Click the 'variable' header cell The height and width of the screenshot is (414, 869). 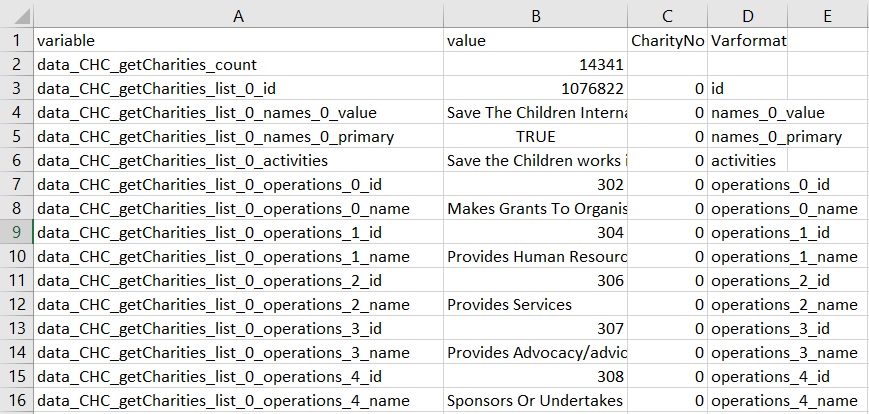pos(238,40)
